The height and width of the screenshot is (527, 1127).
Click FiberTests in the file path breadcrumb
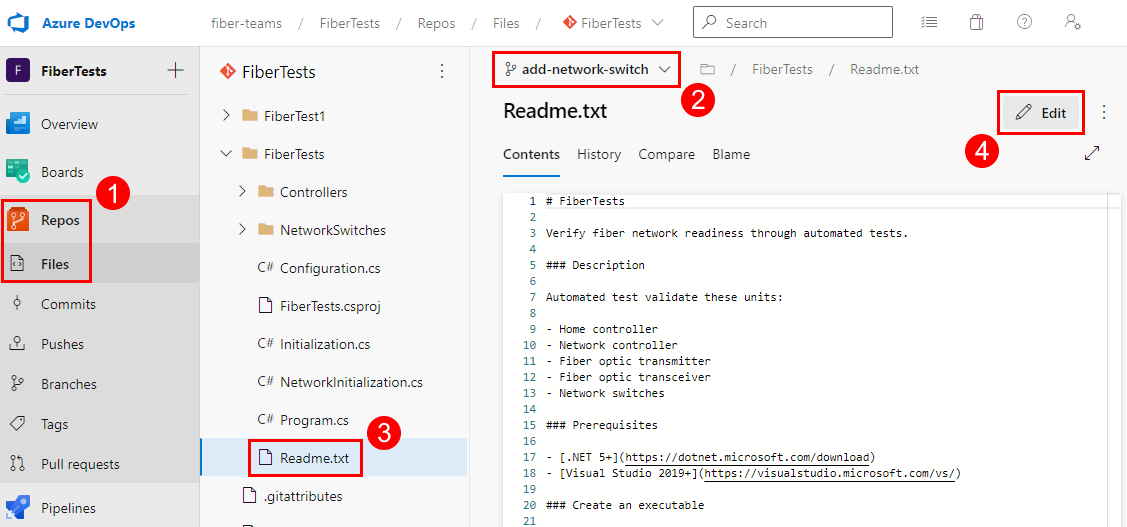783,70
